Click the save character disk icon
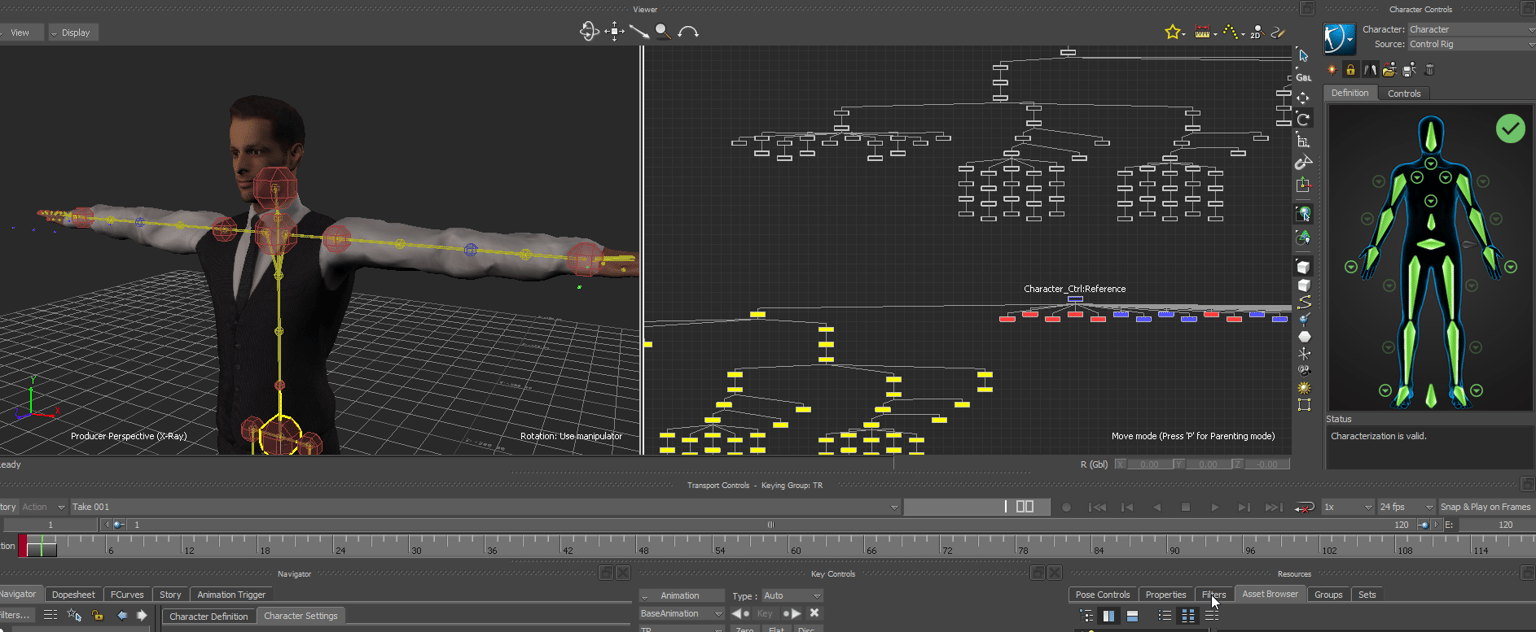The image size is (1536, 632). (x=1409, y=69)
